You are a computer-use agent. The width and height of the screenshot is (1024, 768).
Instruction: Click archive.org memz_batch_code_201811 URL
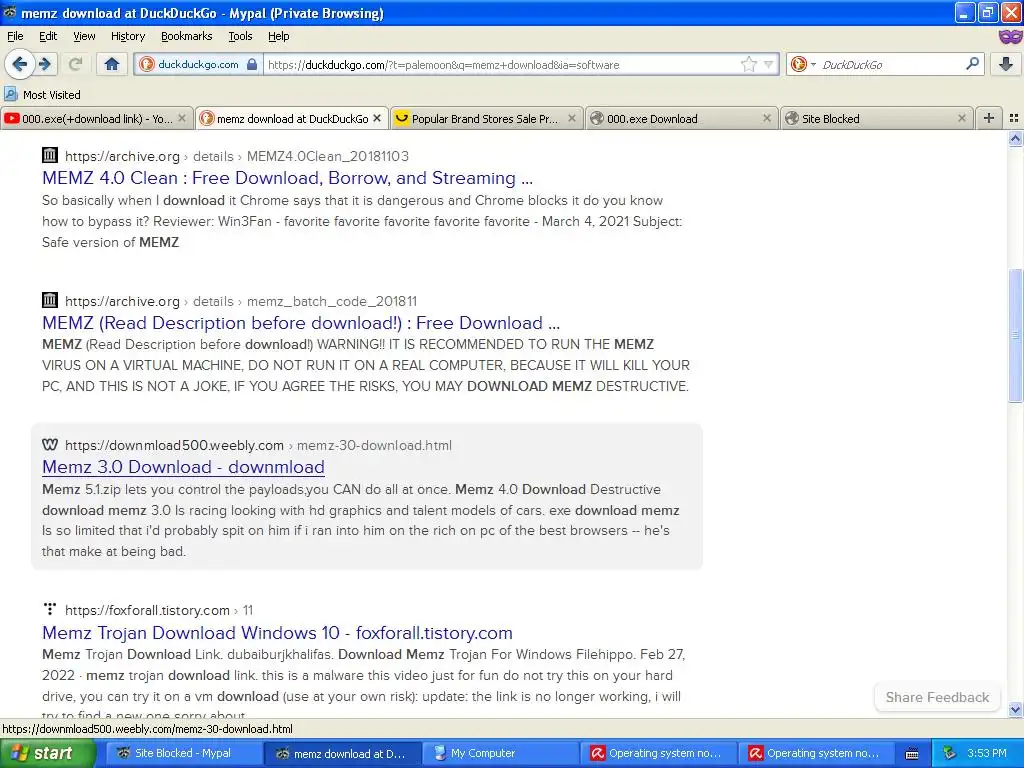(240, 301)
